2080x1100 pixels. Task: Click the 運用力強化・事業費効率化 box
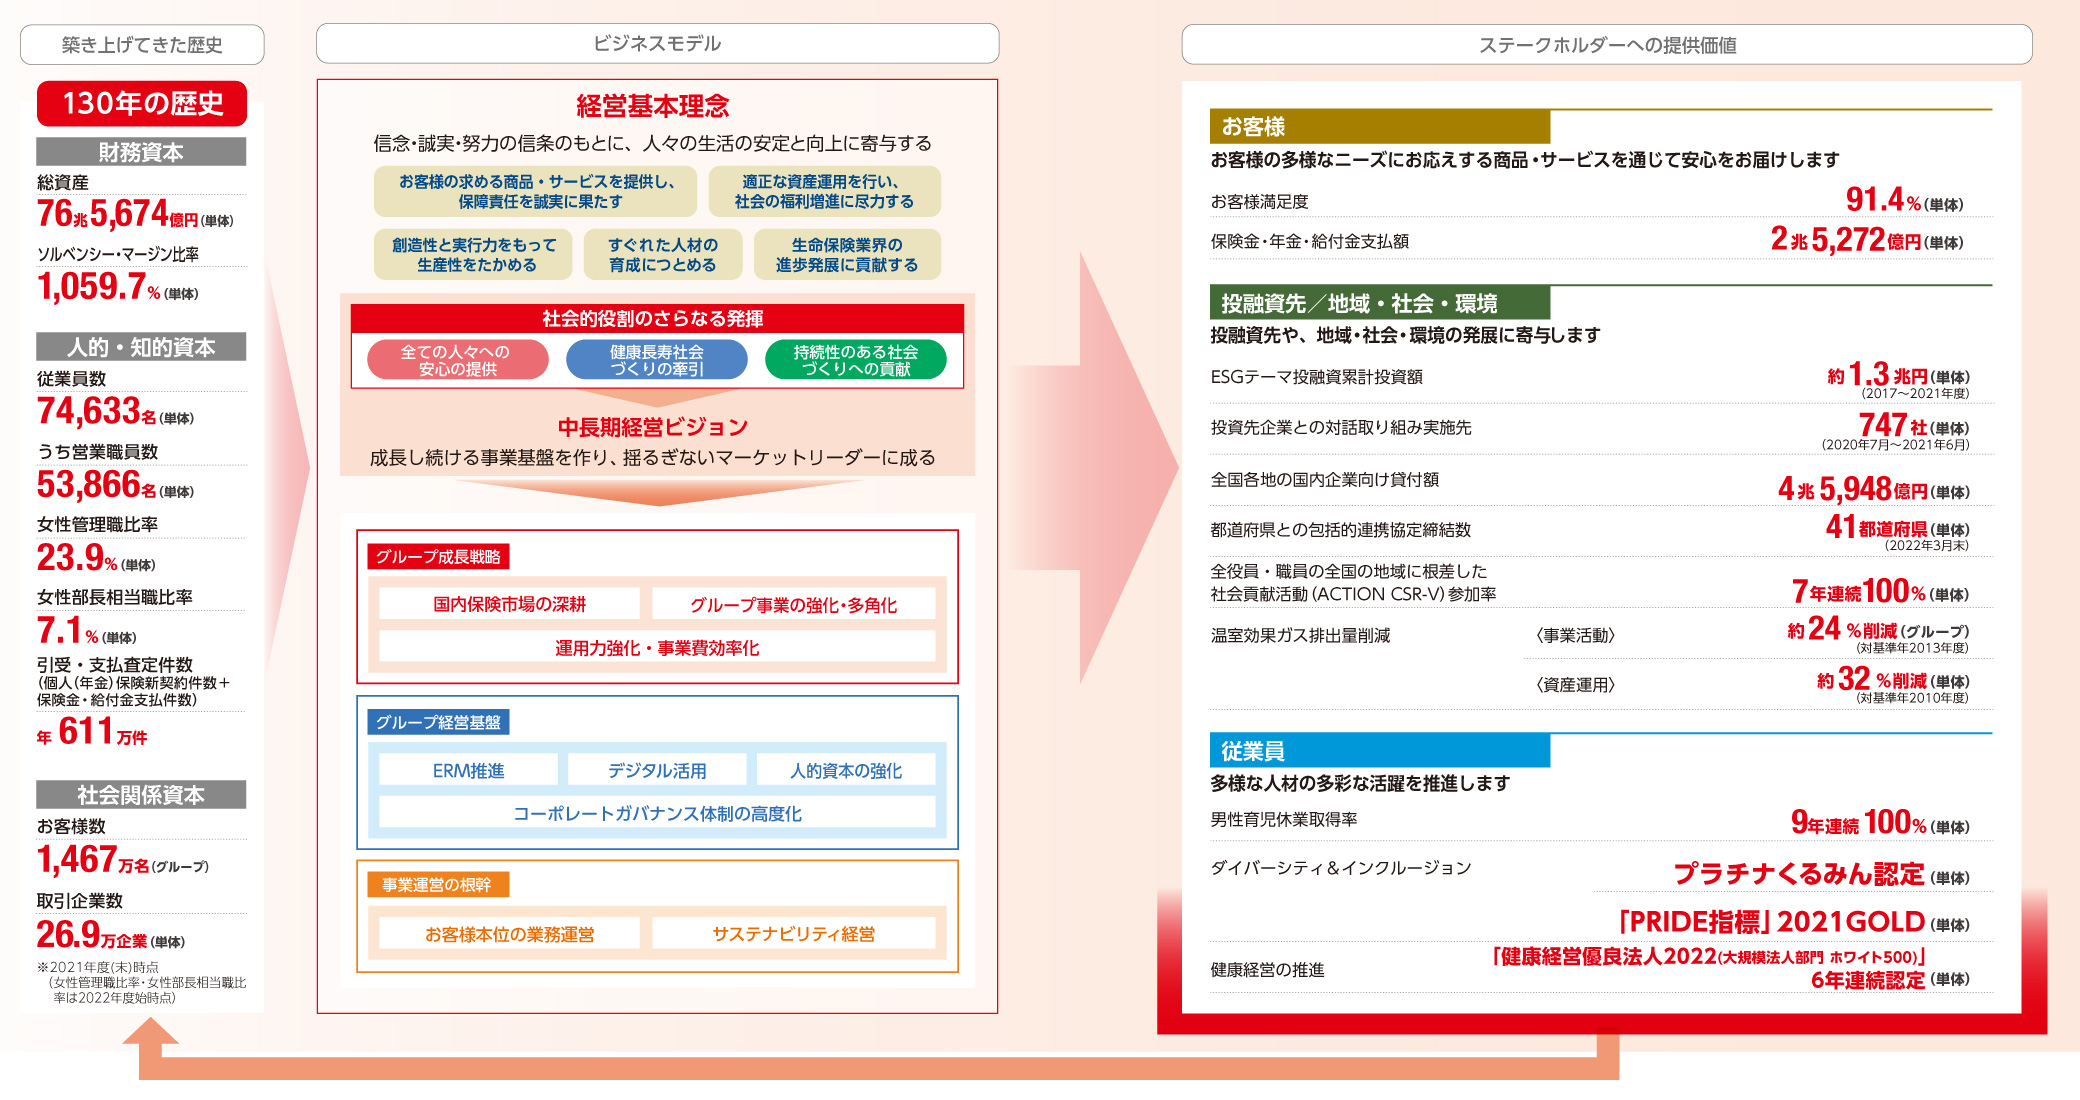(657, 647)
